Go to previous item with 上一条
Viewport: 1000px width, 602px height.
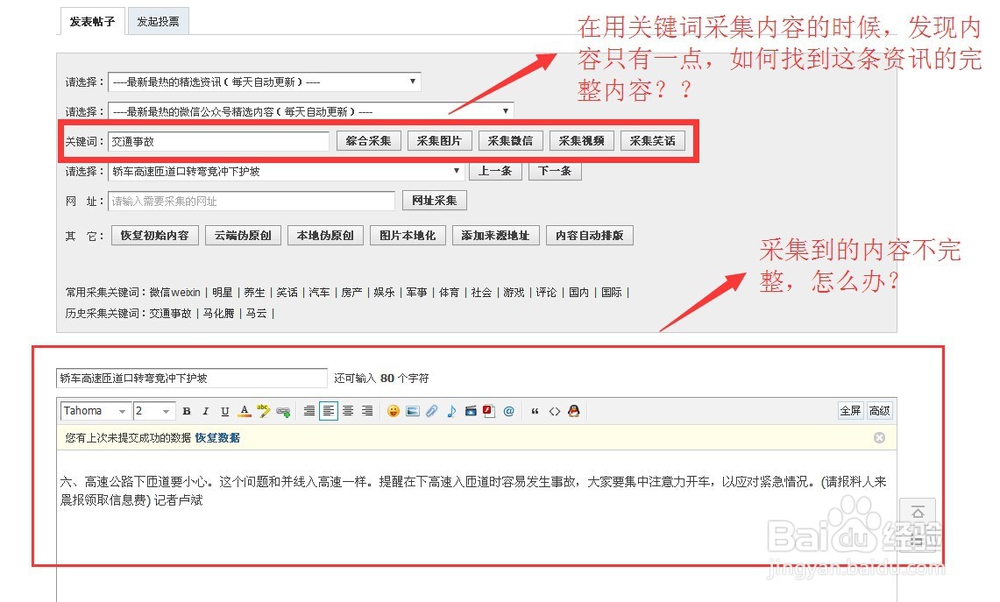tap(496, 171)
